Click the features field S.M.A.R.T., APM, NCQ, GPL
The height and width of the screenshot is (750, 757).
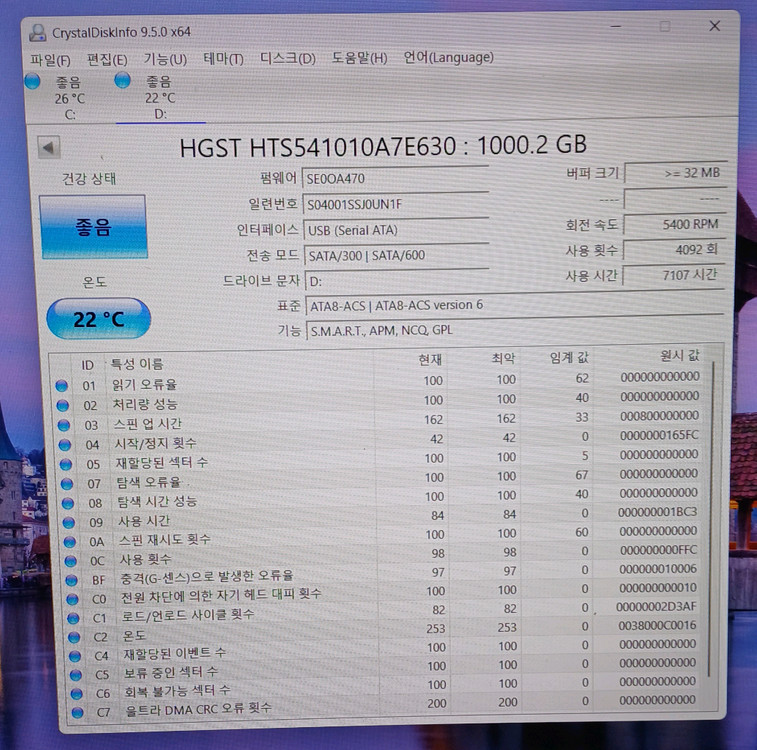(x=515, y=330)
